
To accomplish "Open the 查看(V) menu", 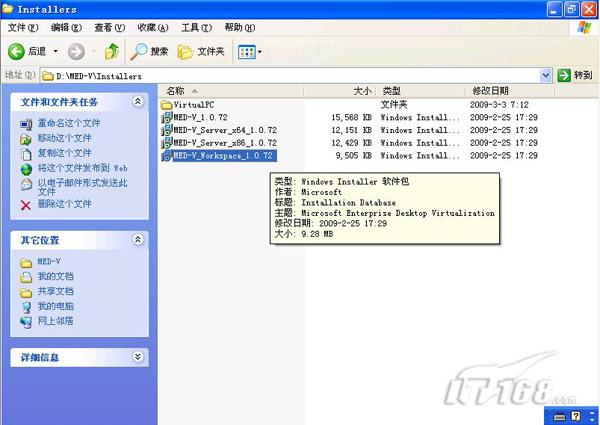I will (x=109, y=28).
